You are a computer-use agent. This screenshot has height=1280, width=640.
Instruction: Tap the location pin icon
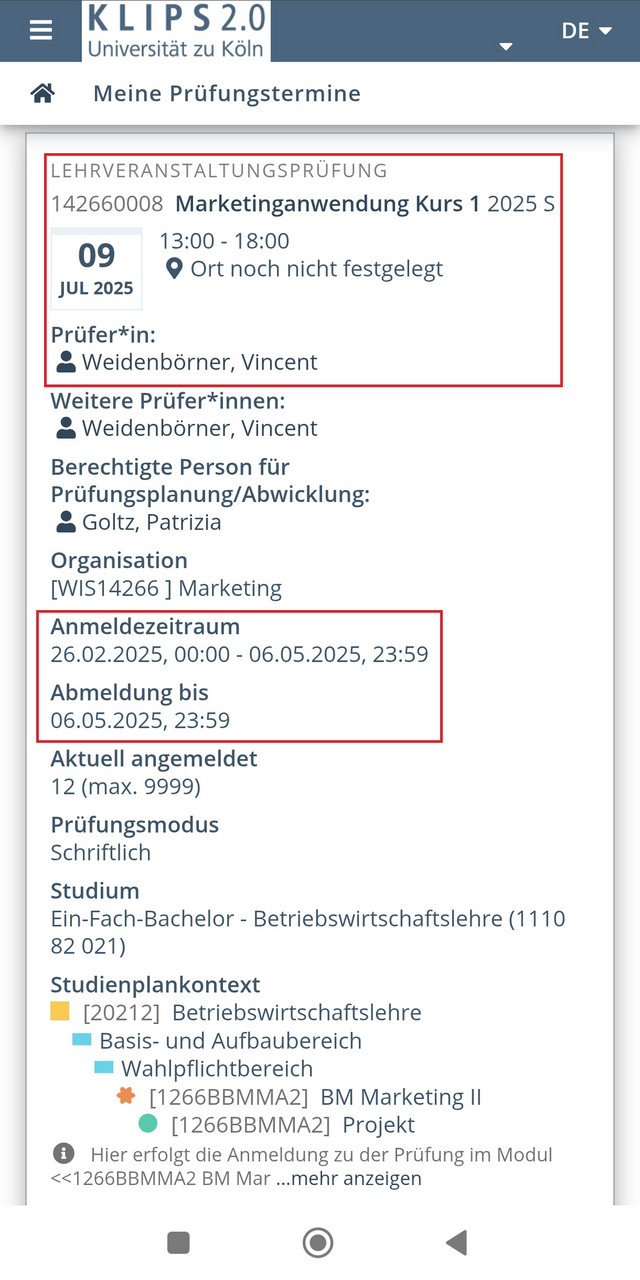click(x=174, y=269)
